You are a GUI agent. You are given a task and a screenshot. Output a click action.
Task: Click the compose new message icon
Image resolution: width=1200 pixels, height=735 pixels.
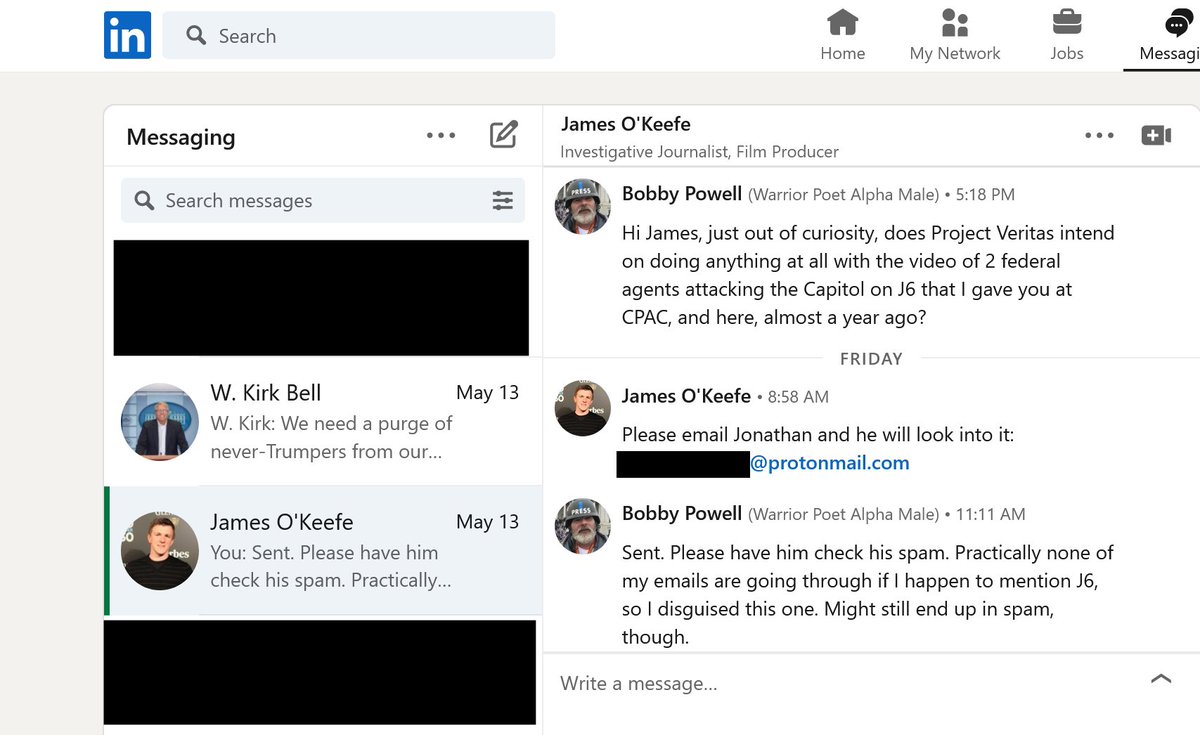click(503, 135)
